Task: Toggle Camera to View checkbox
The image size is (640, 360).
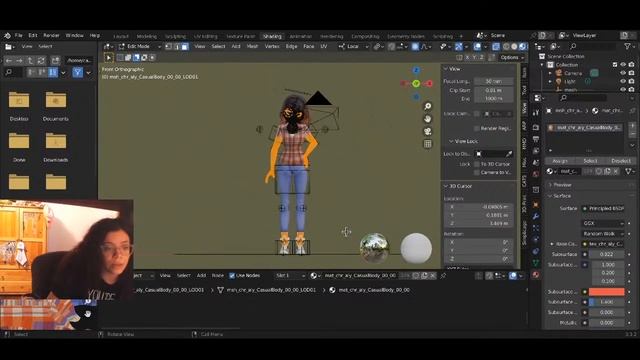Action: 476,173
